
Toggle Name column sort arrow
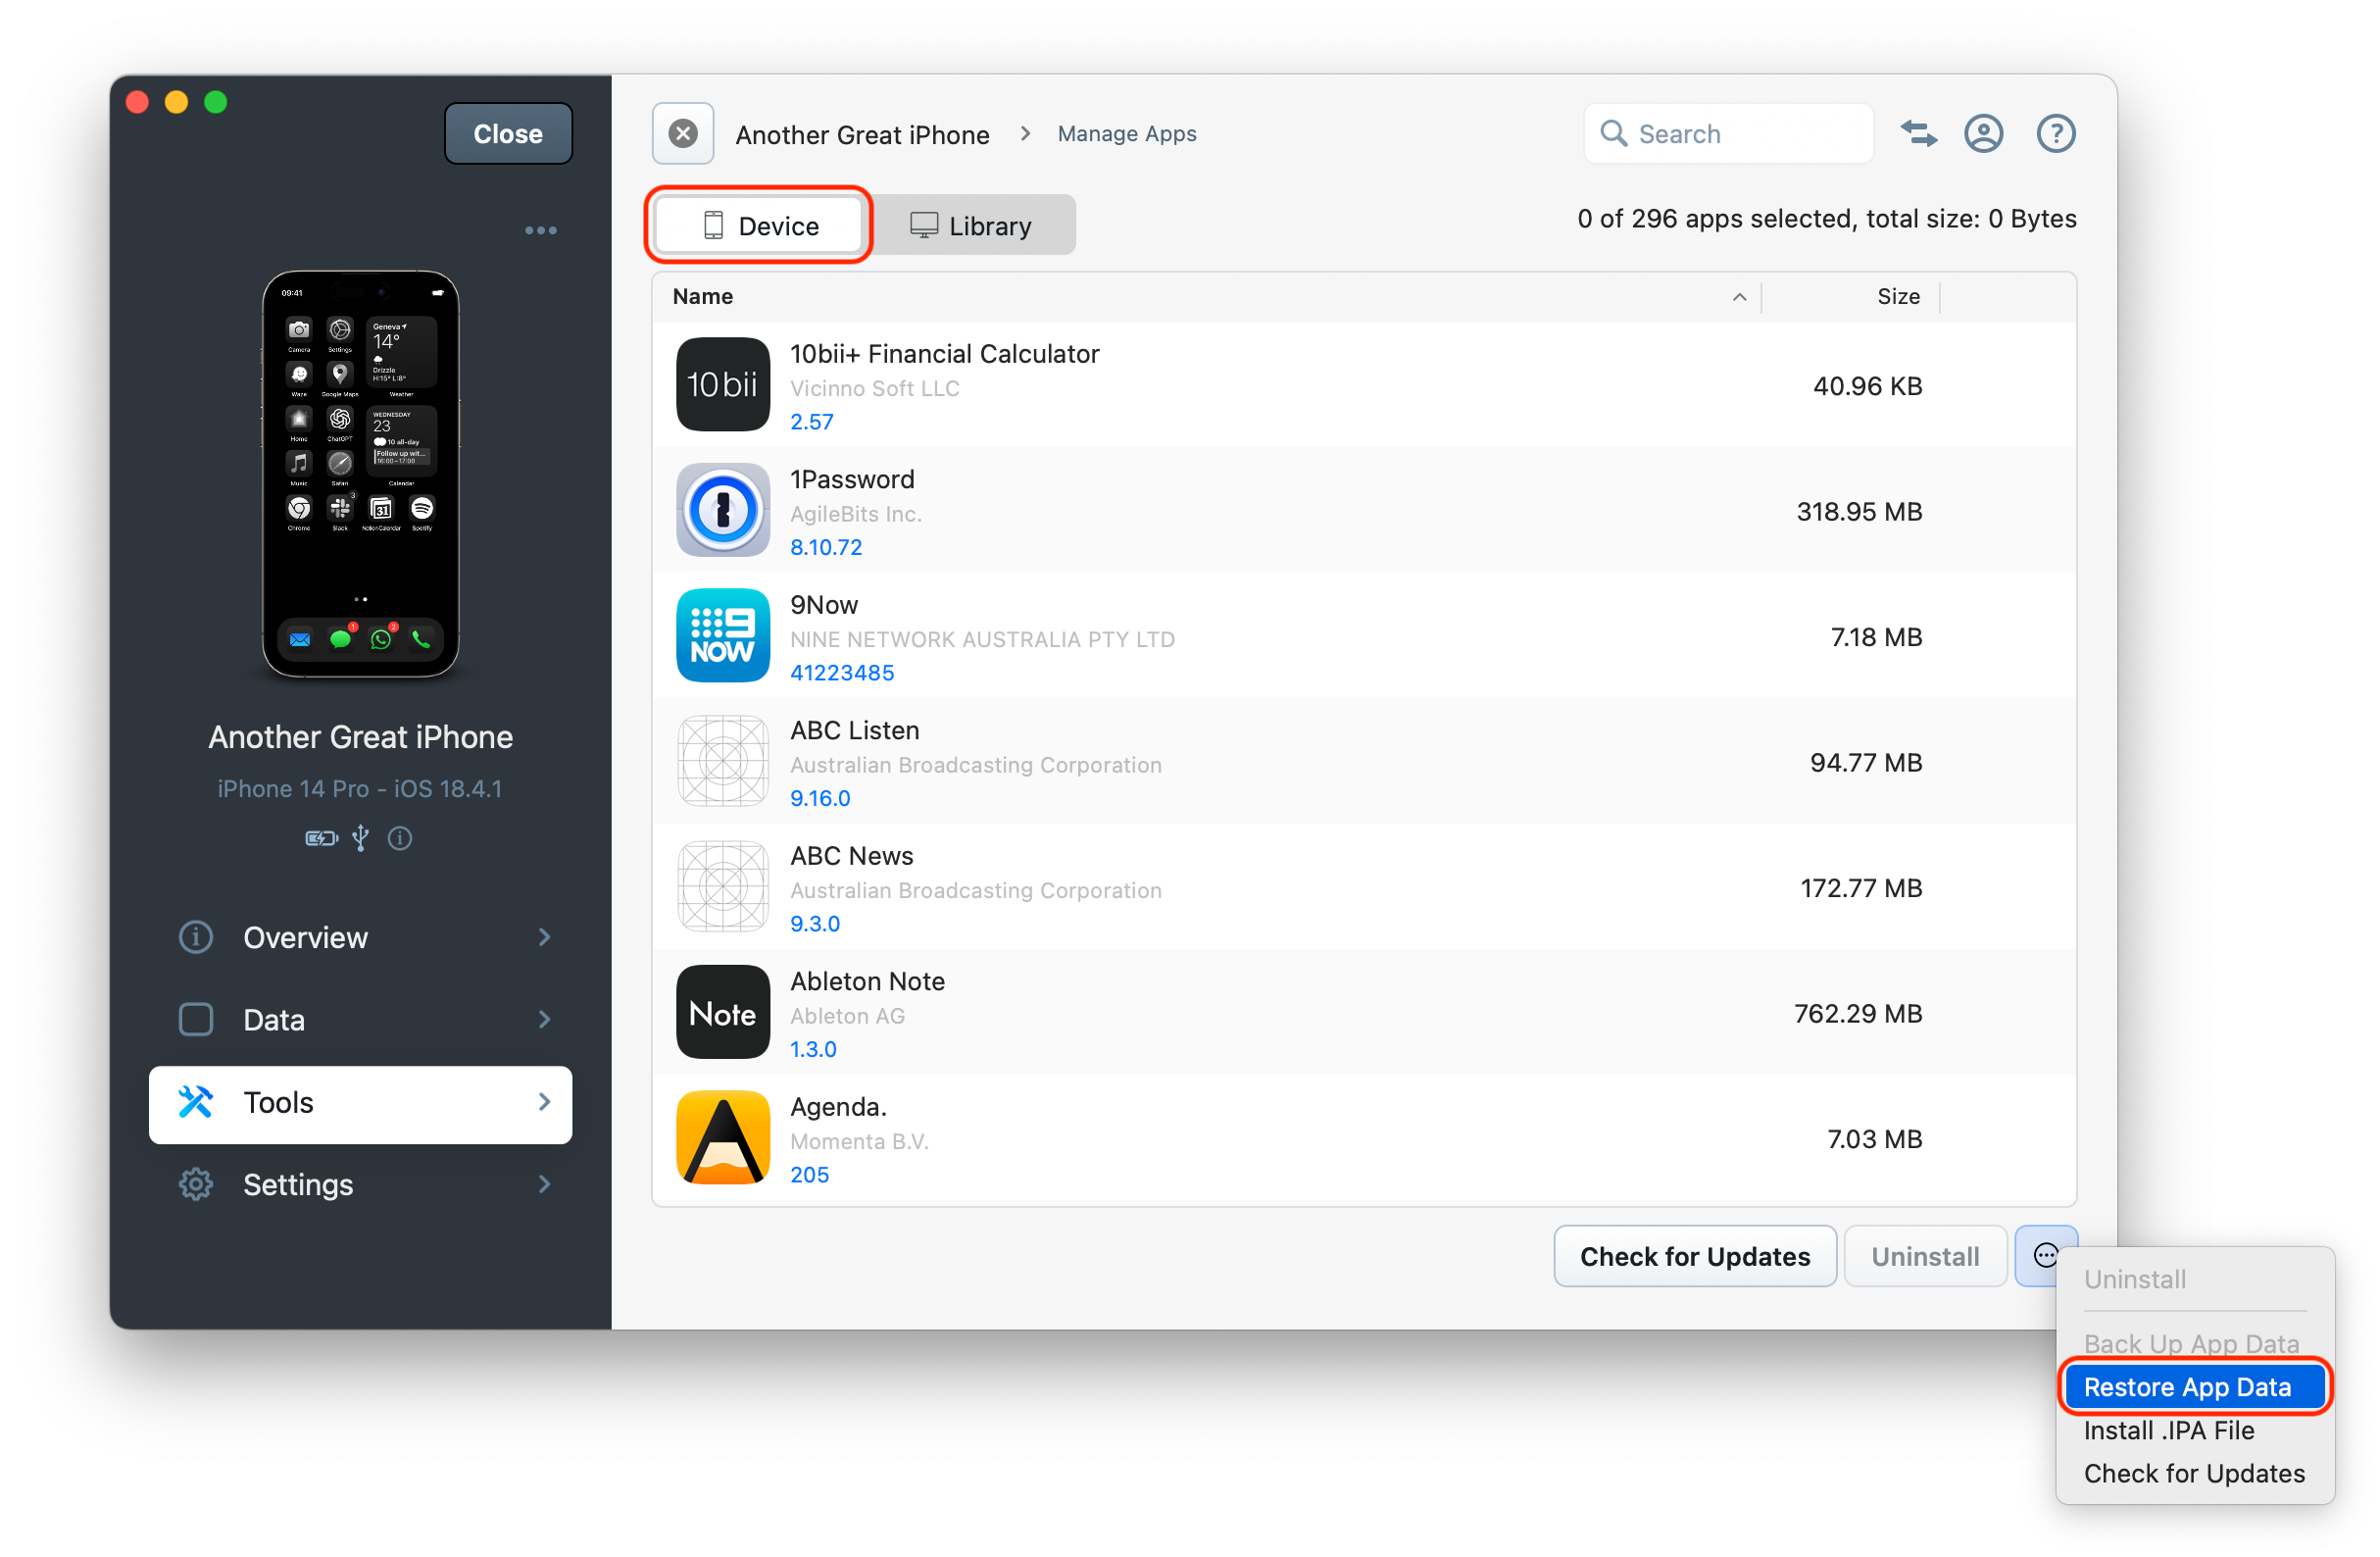(1740, 297)
